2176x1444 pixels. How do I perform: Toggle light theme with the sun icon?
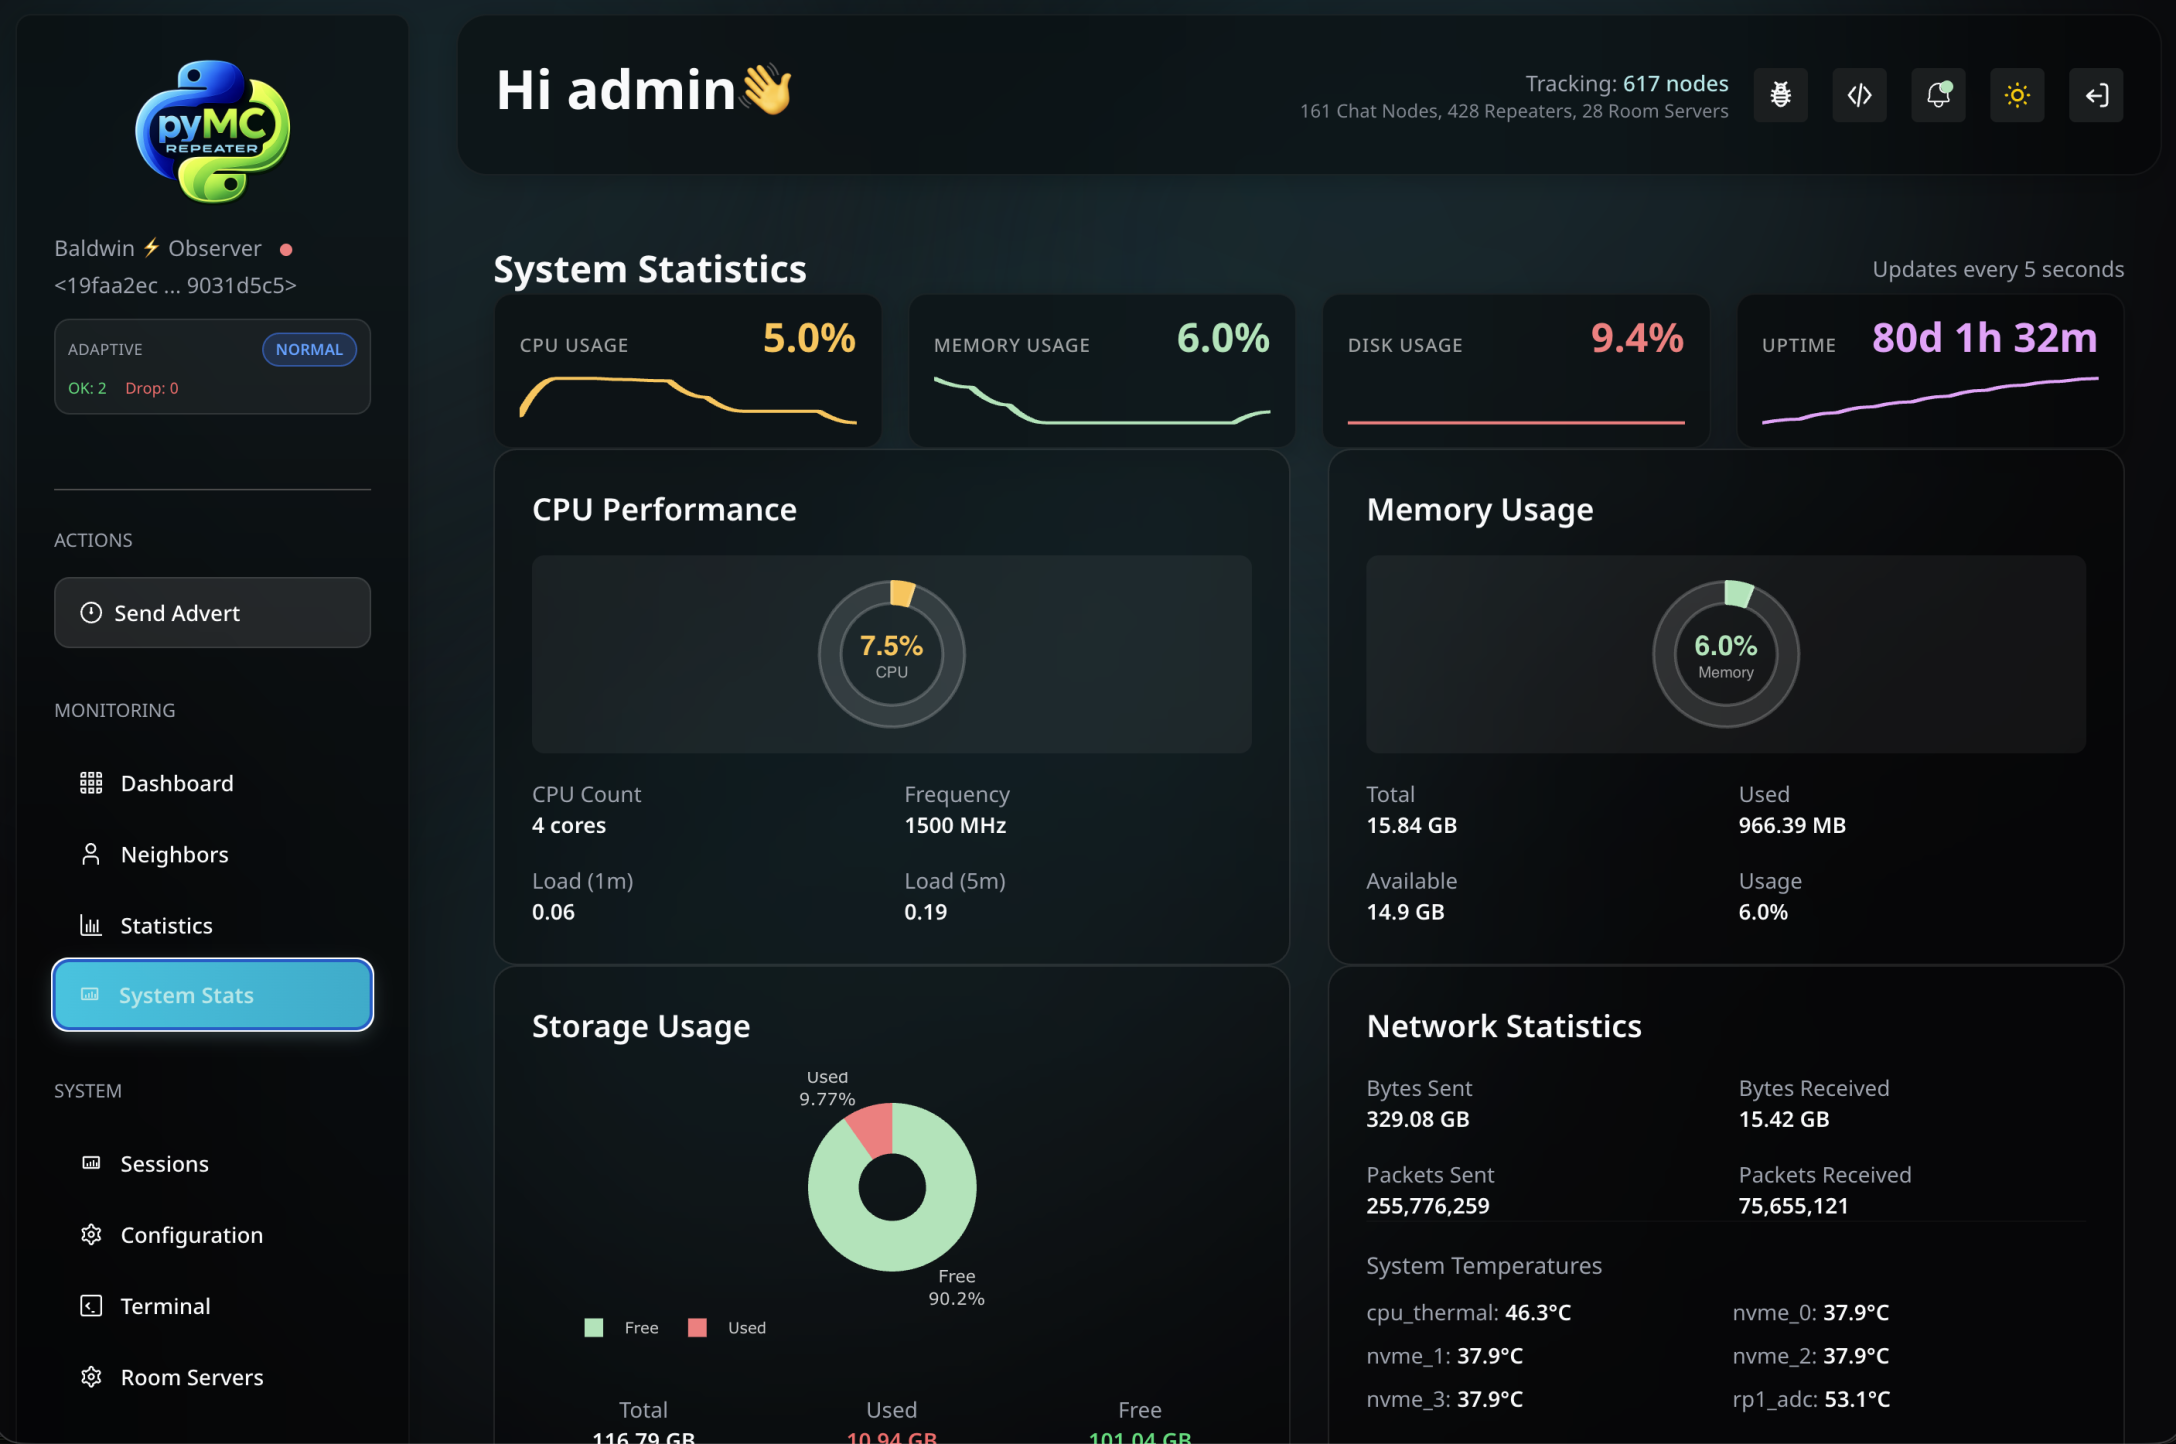point(2018,95)
